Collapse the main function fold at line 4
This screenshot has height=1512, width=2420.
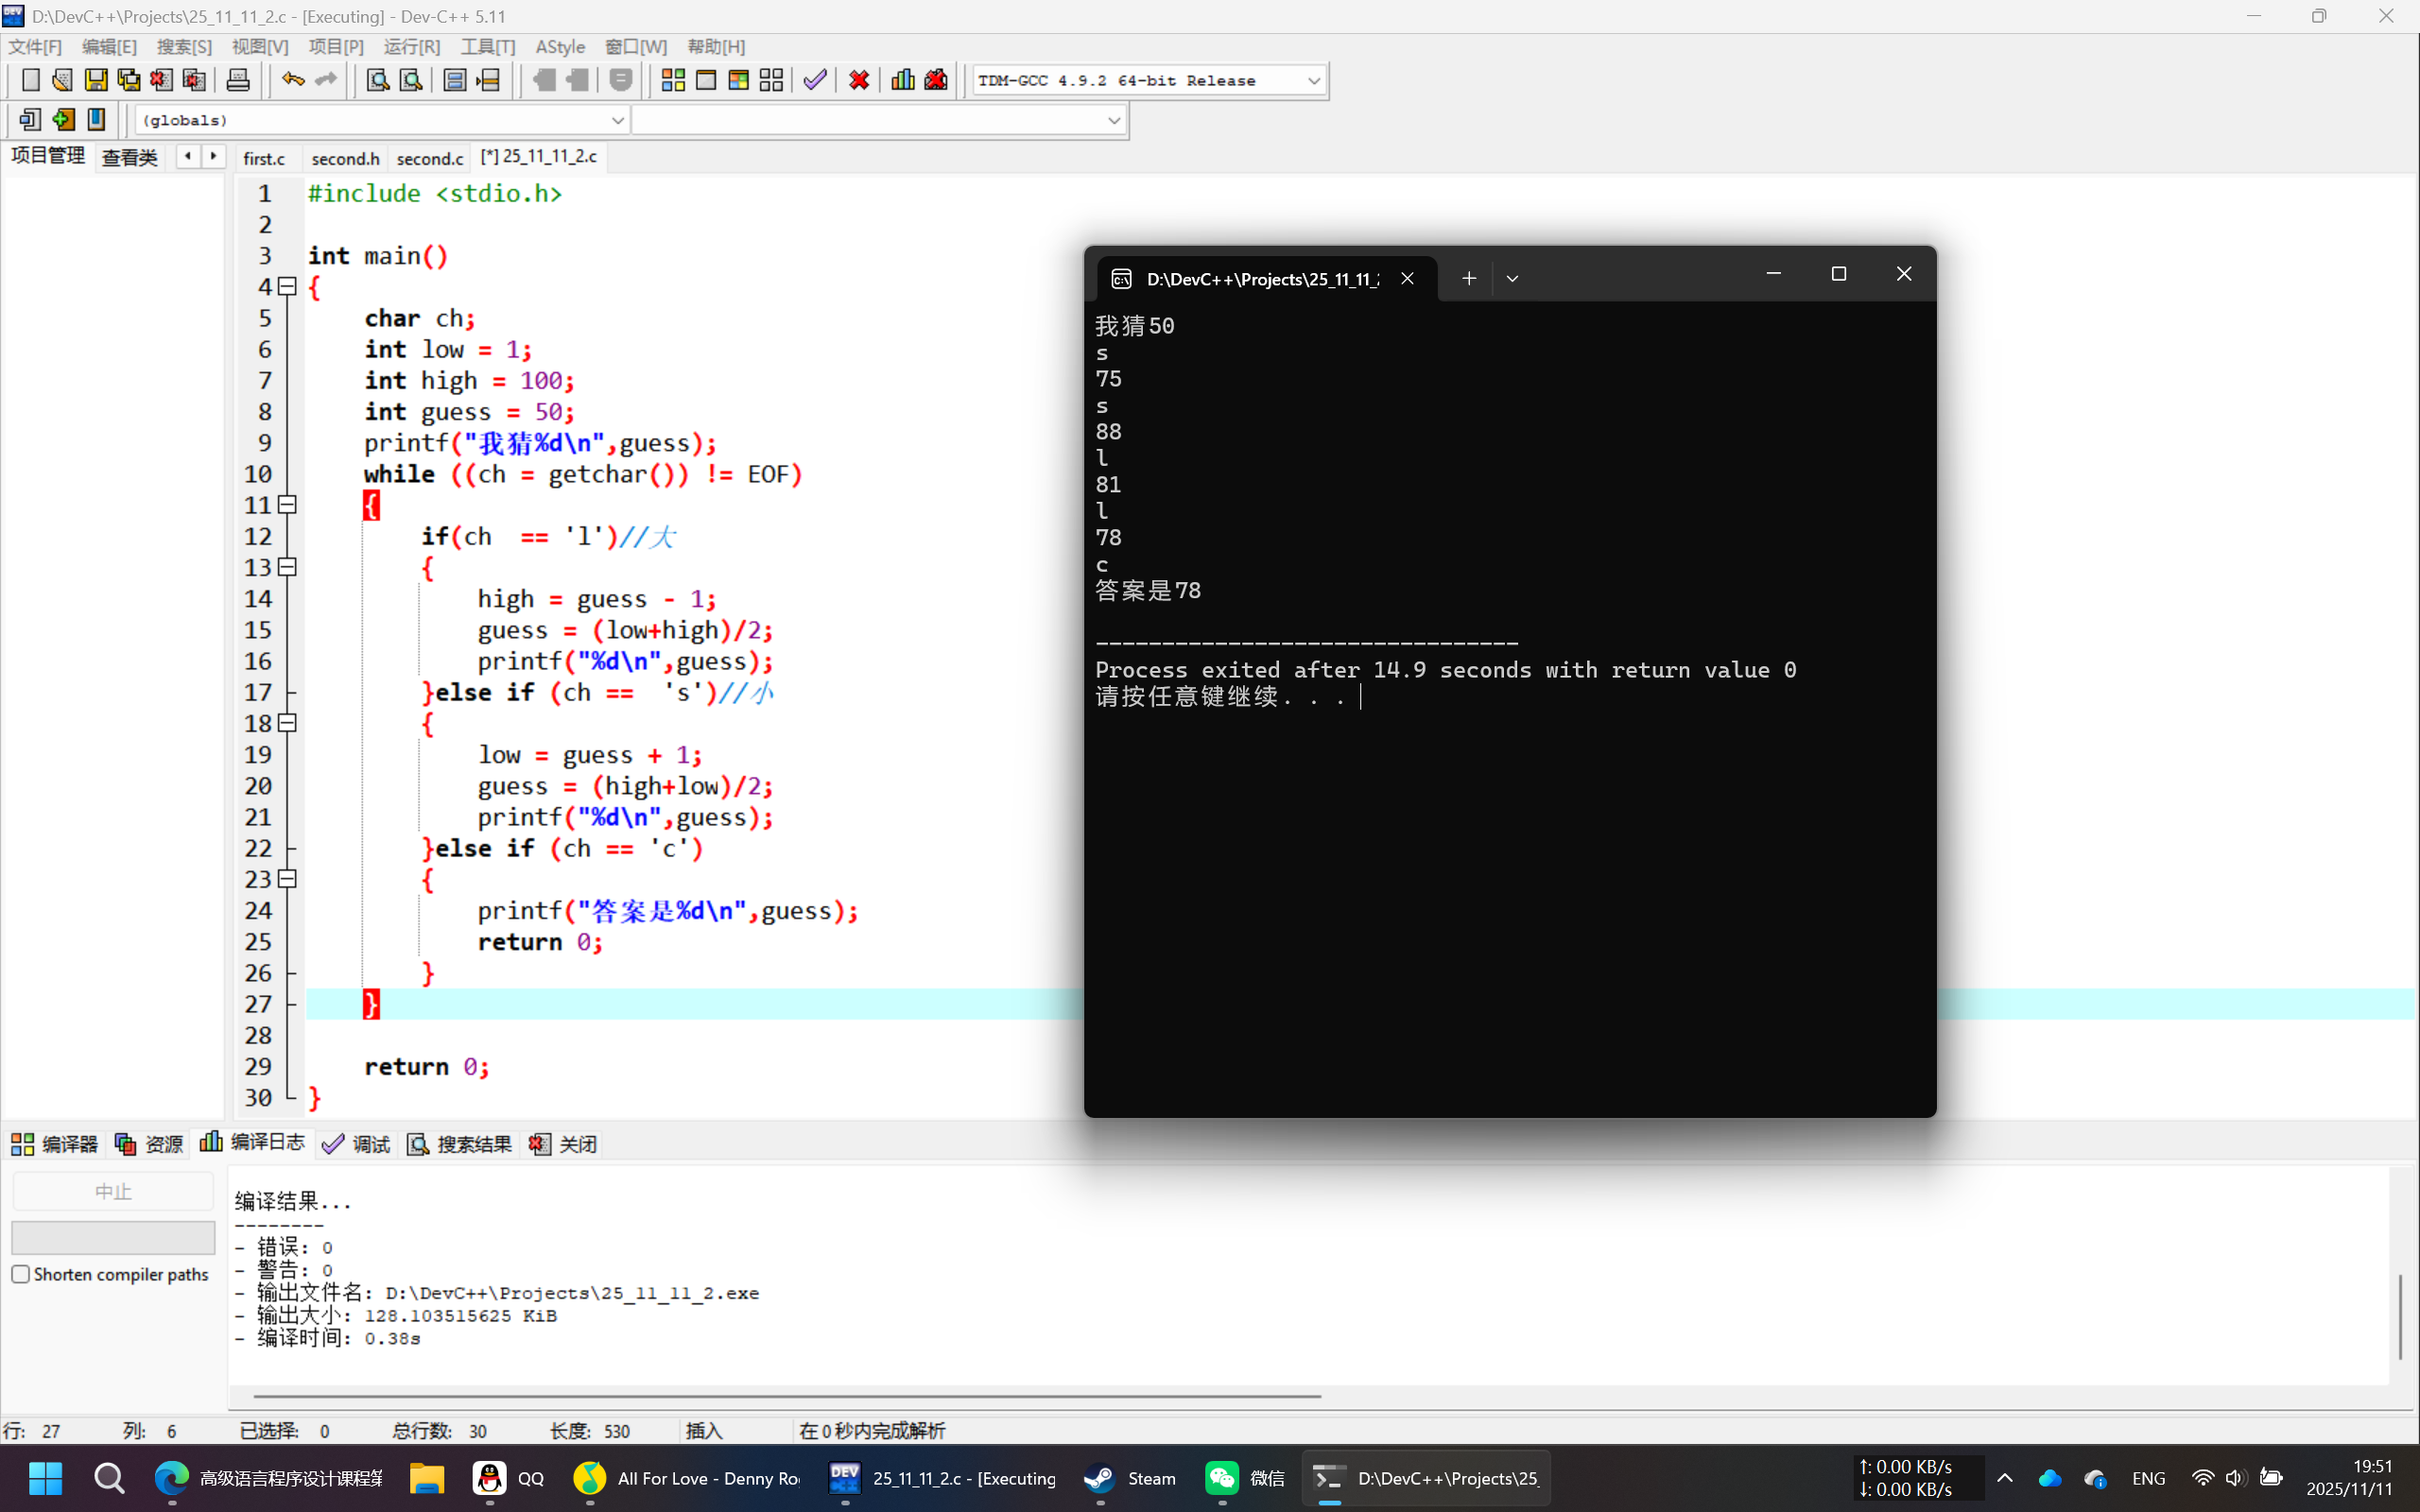288,287
